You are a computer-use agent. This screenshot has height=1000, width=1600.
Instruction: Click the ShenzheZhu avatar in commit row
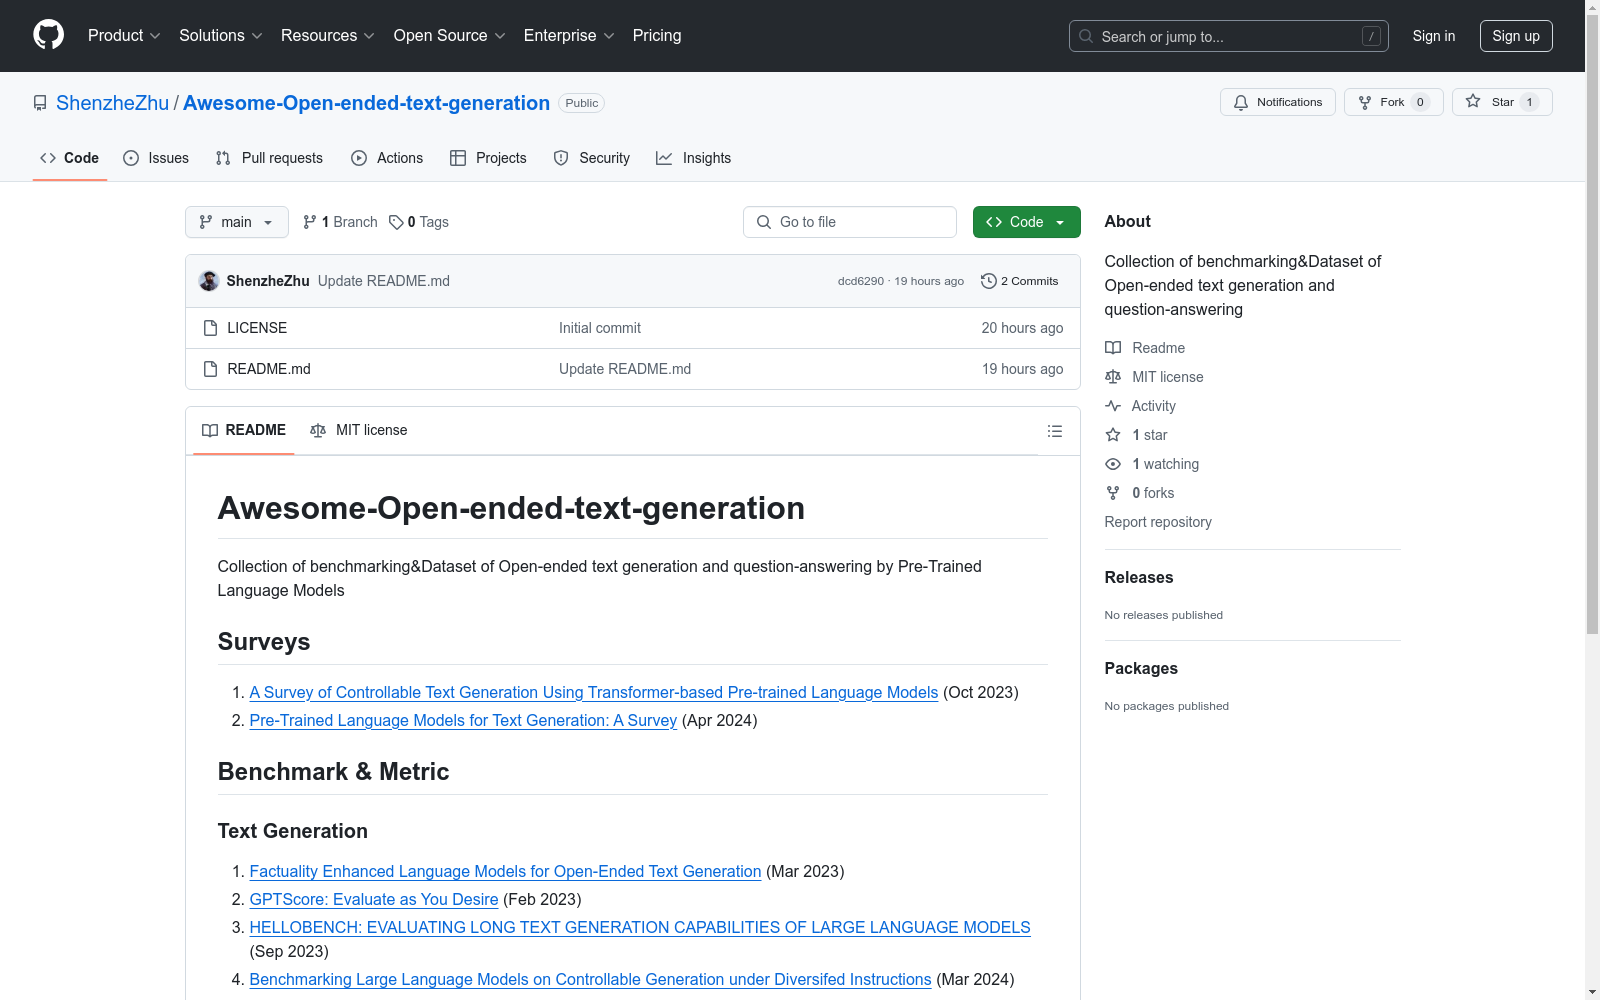click(x=209, y=281)
